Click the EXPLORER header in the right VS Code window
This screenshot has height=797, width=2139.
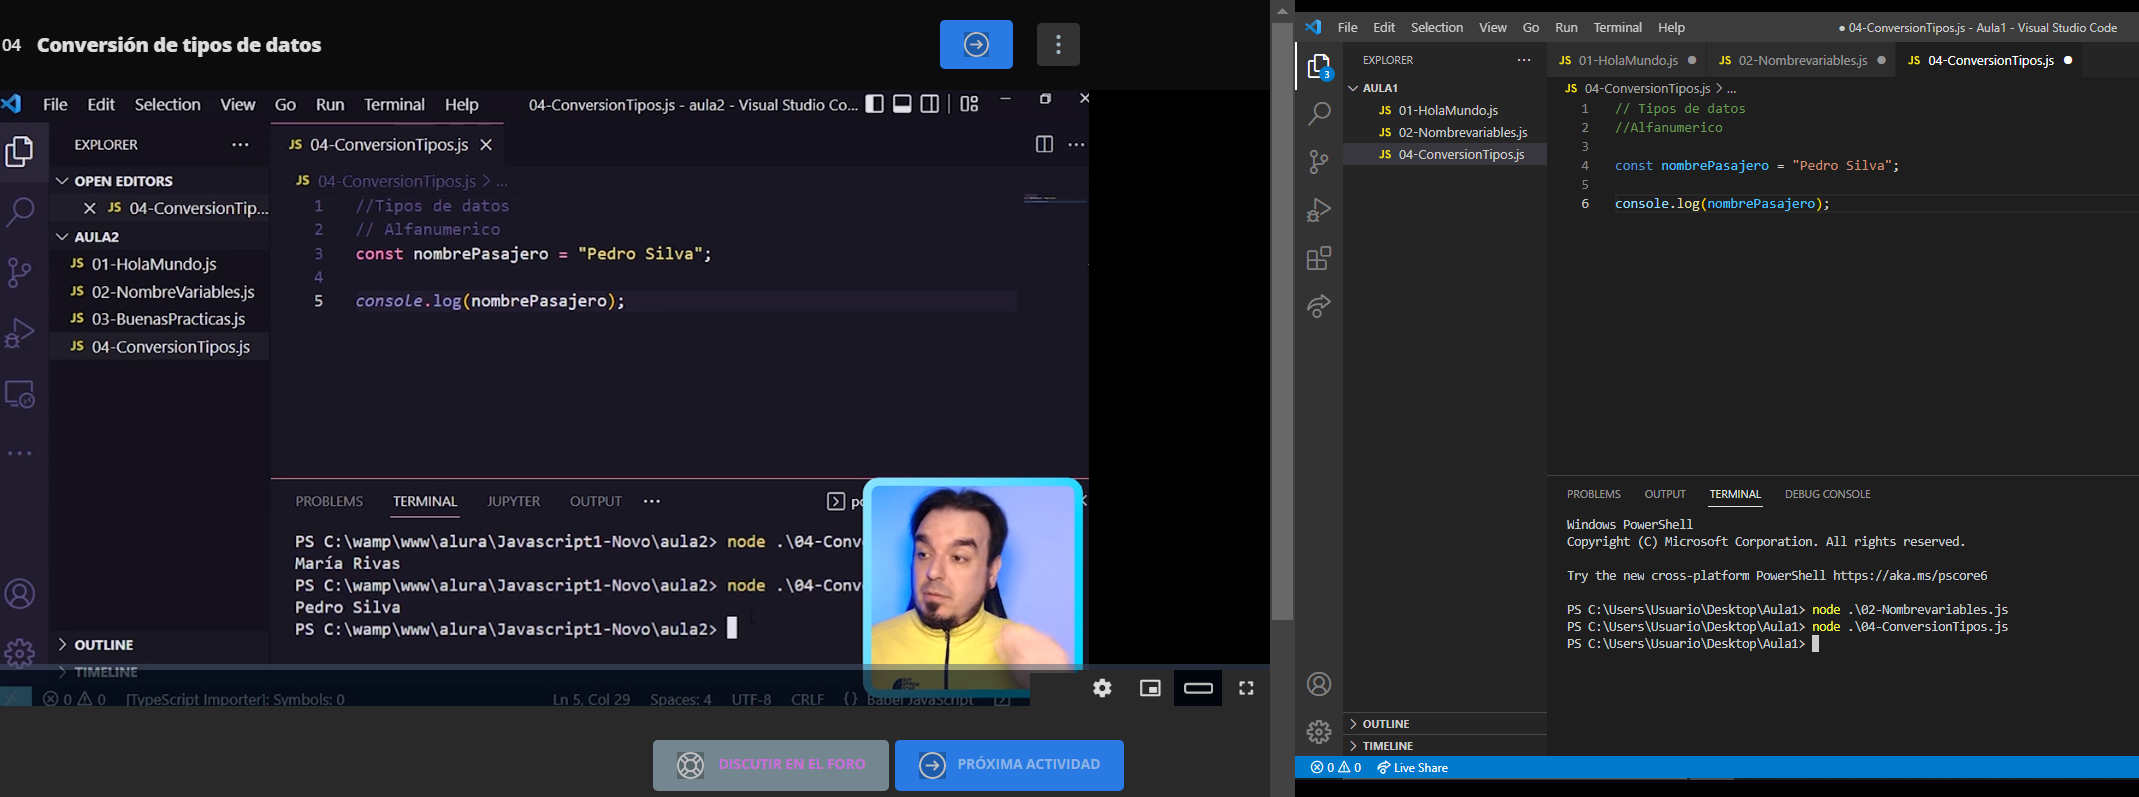(x=1388, y=60)
